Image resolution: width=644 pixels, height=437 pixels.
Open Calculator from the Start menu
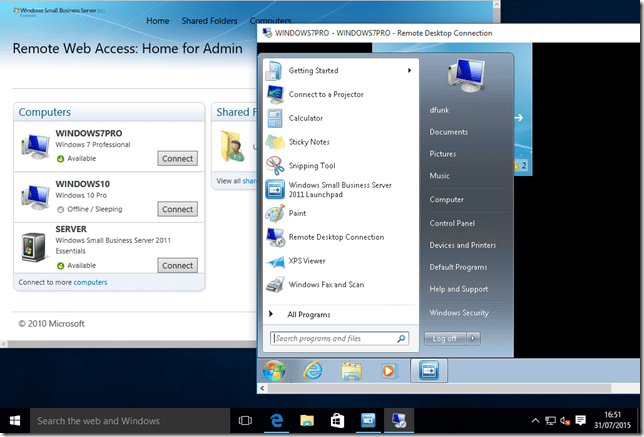click(x=305, y=118)
